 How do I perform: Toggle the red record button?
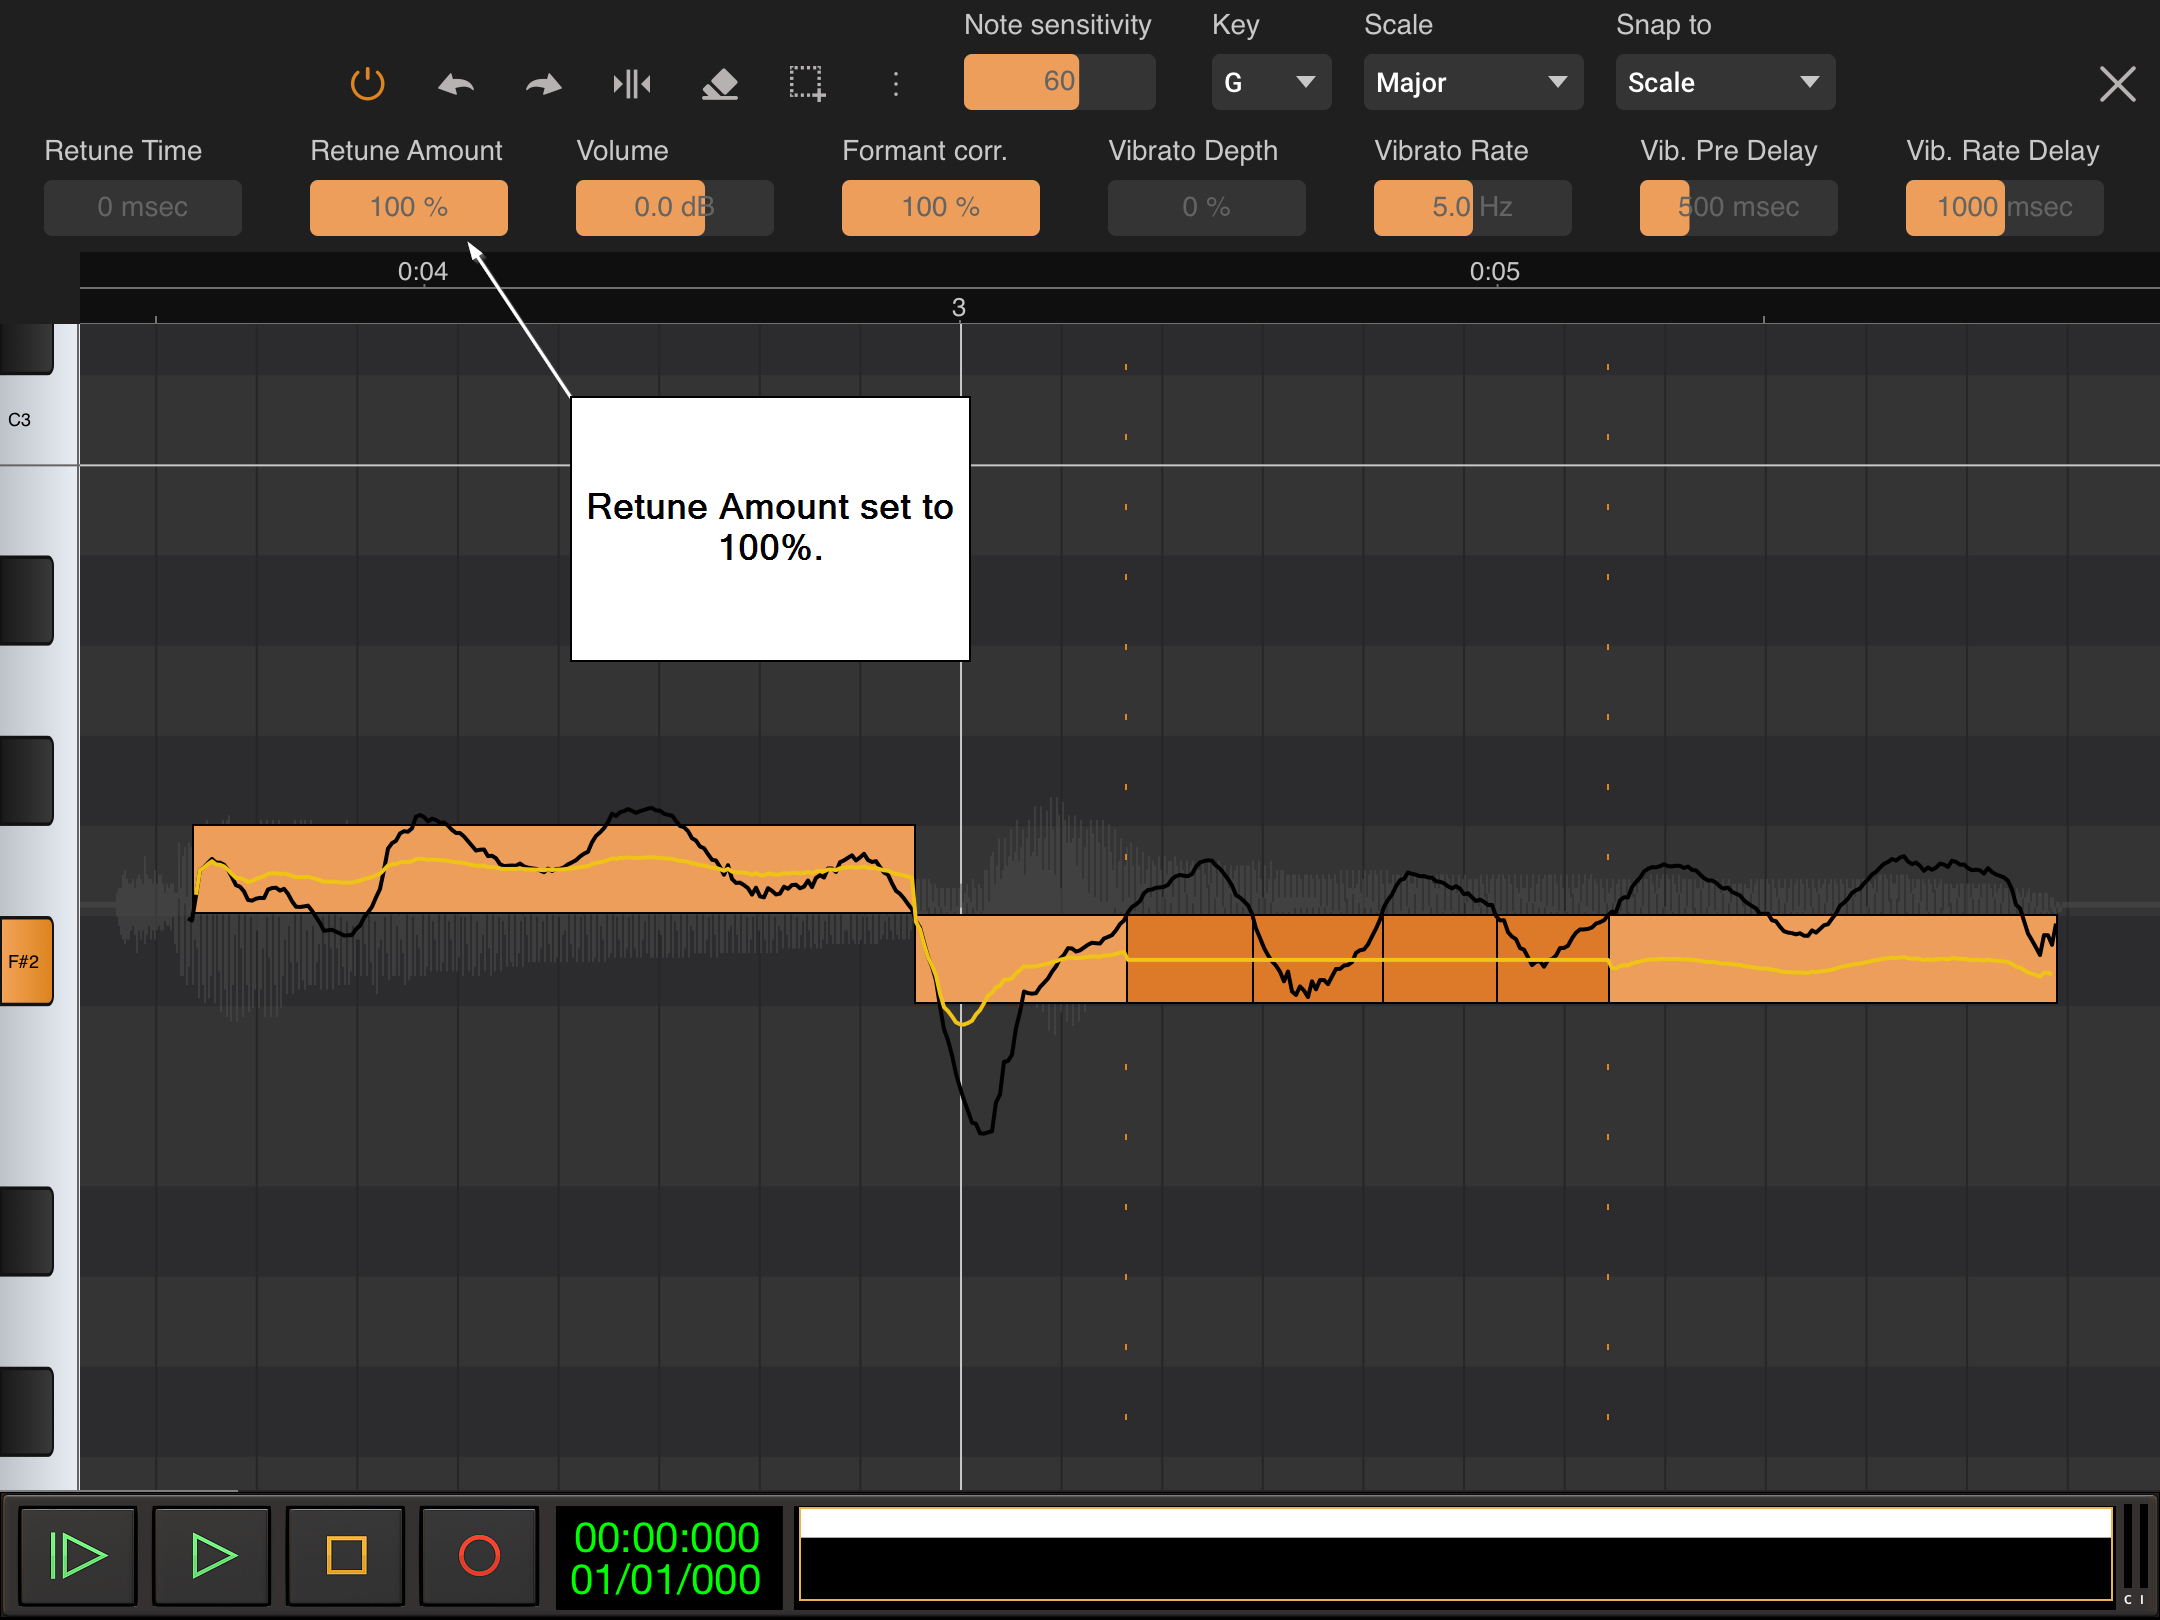point(479,1556)
